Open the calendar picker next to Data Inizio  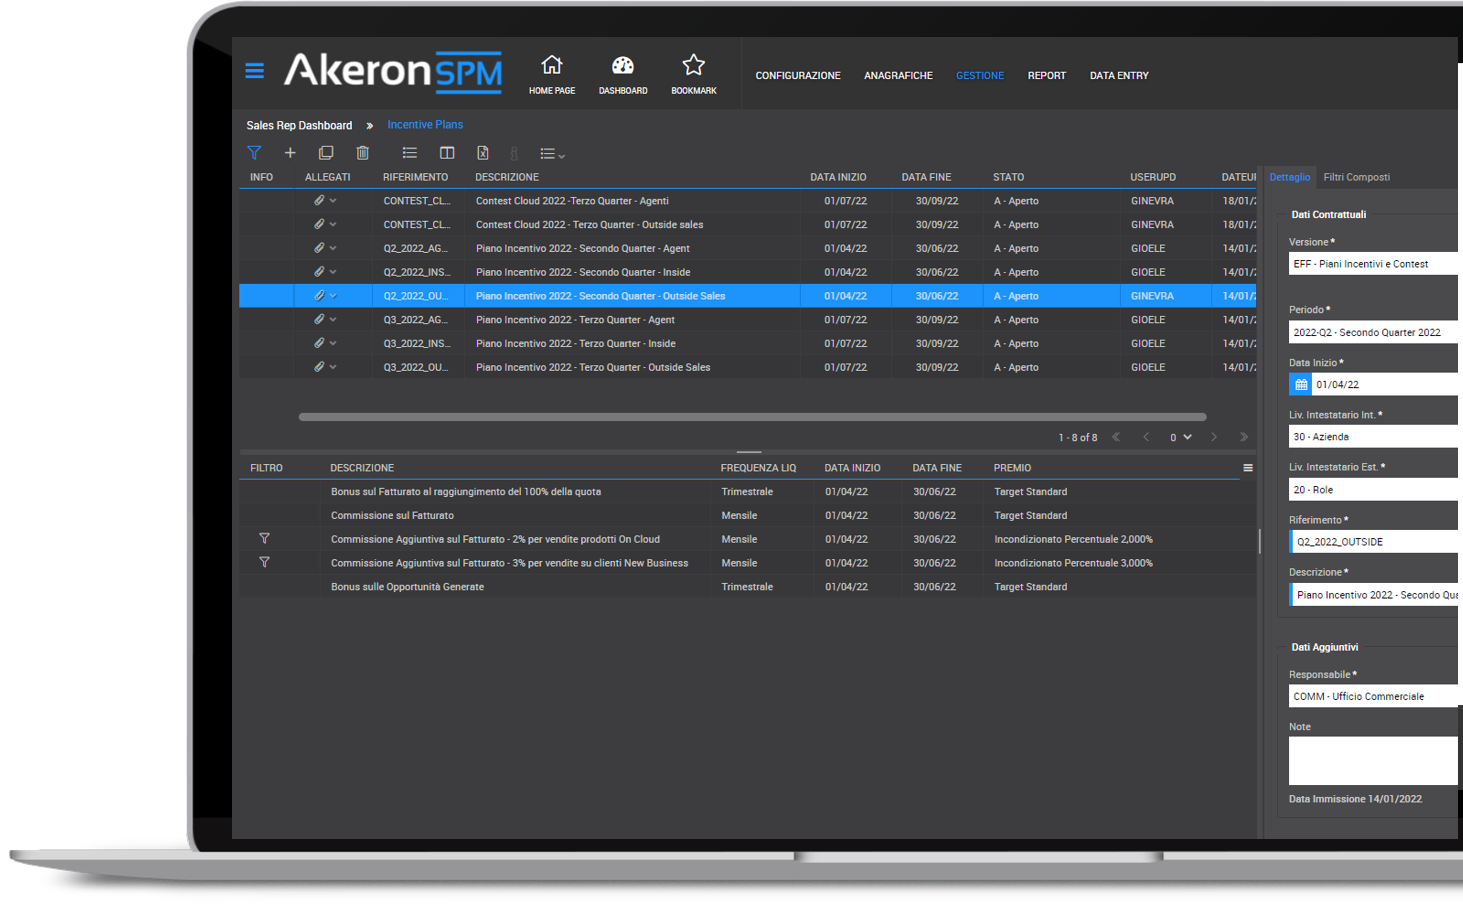(1299, 383)
